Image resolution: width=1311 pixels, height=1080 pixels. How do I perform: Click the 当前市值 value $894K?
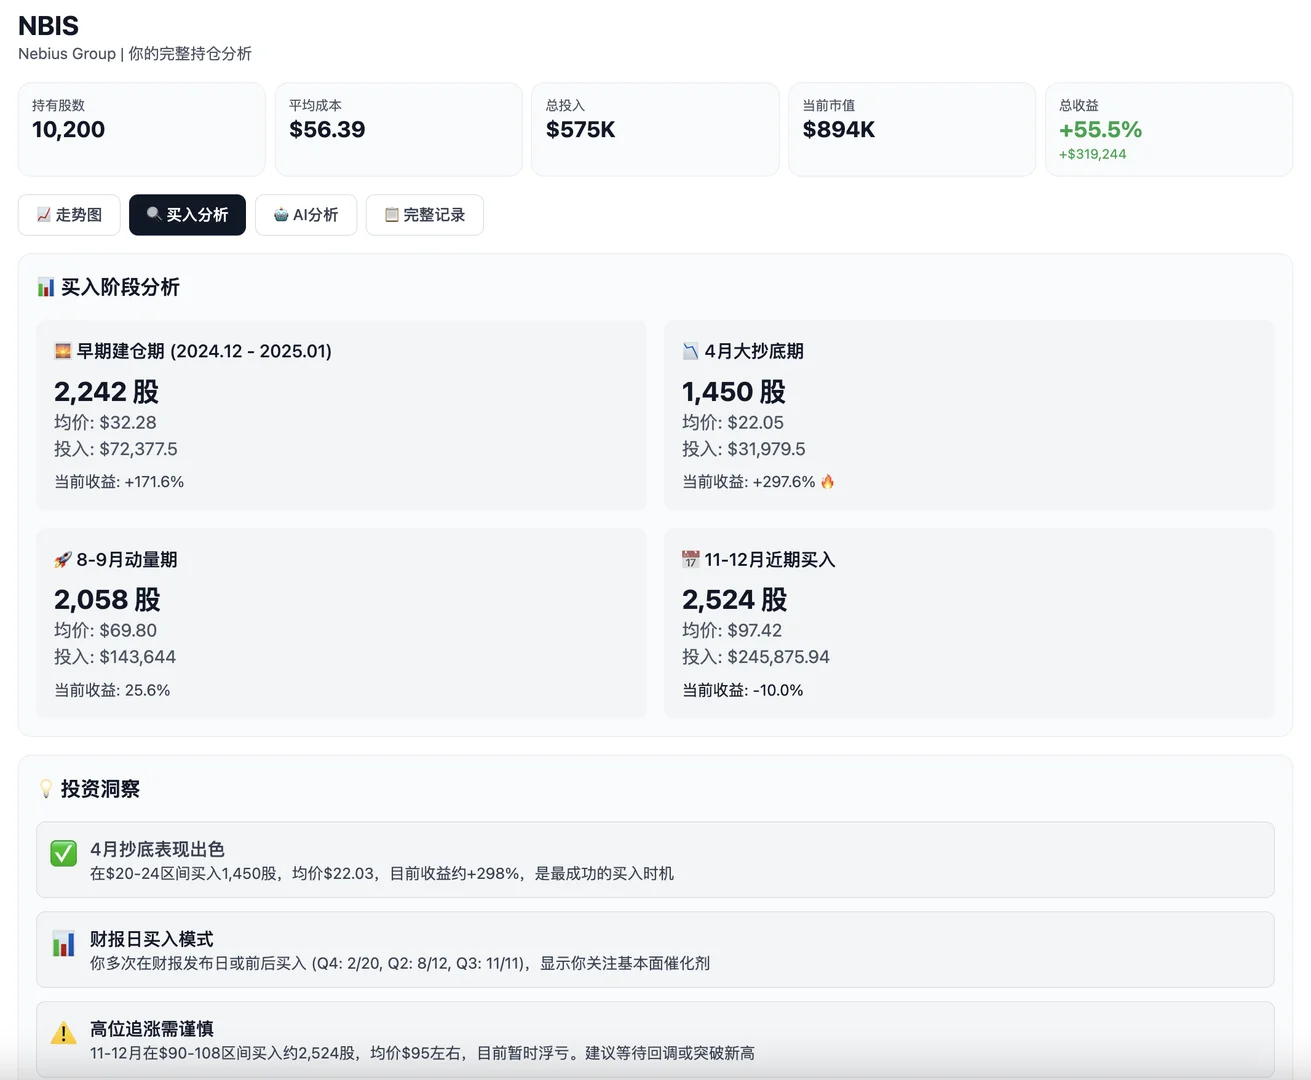pyautogui.click(x=839, y=130)
